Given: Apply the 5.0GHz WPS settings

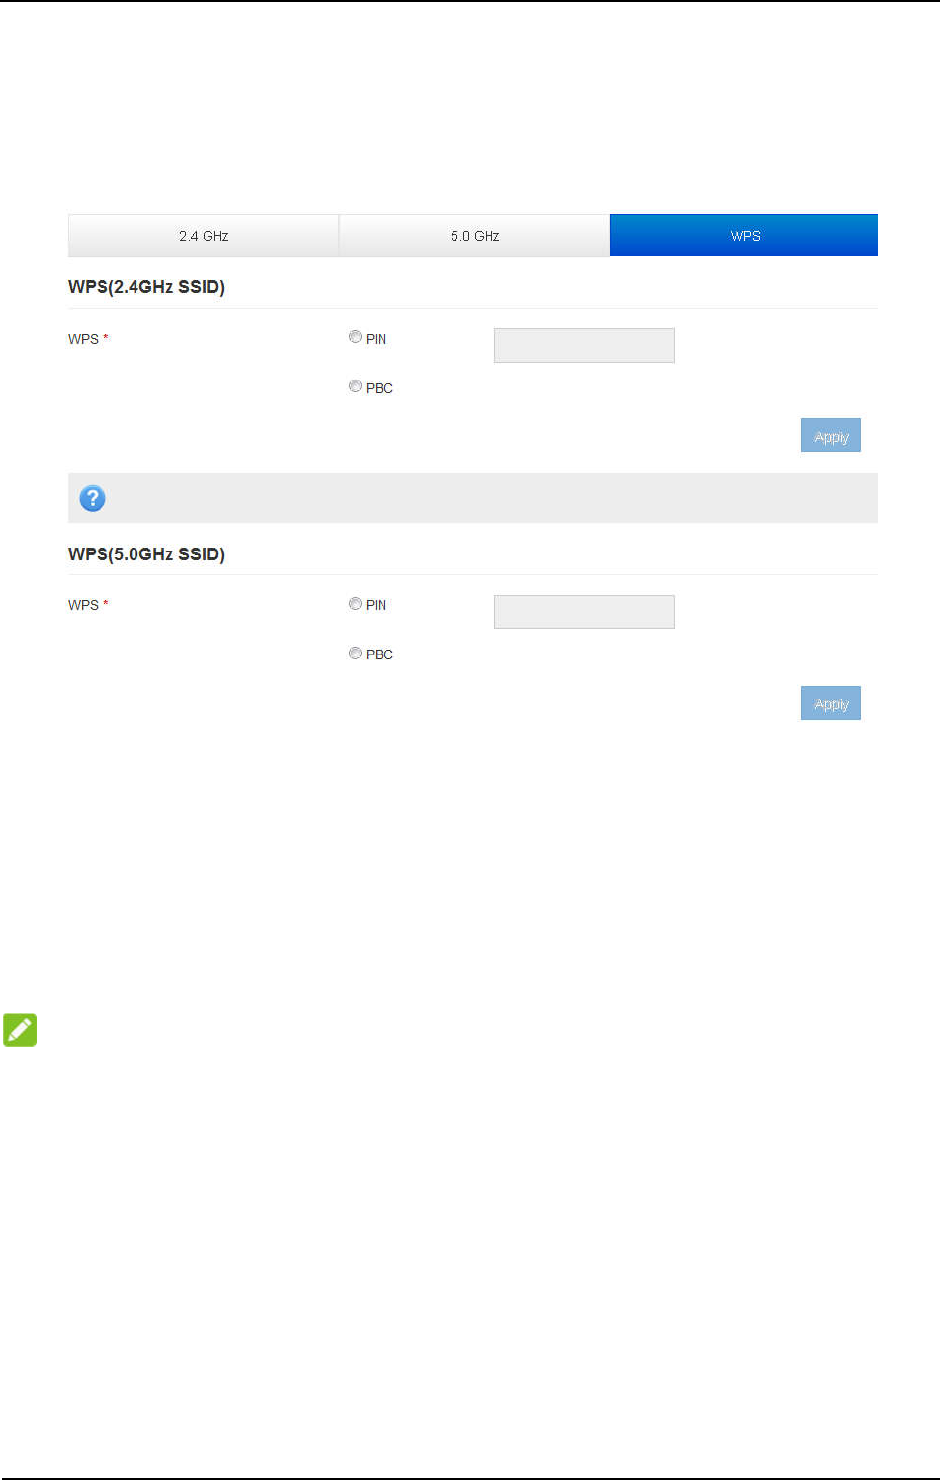Looking at the screenshot, I should click(831, 703).
